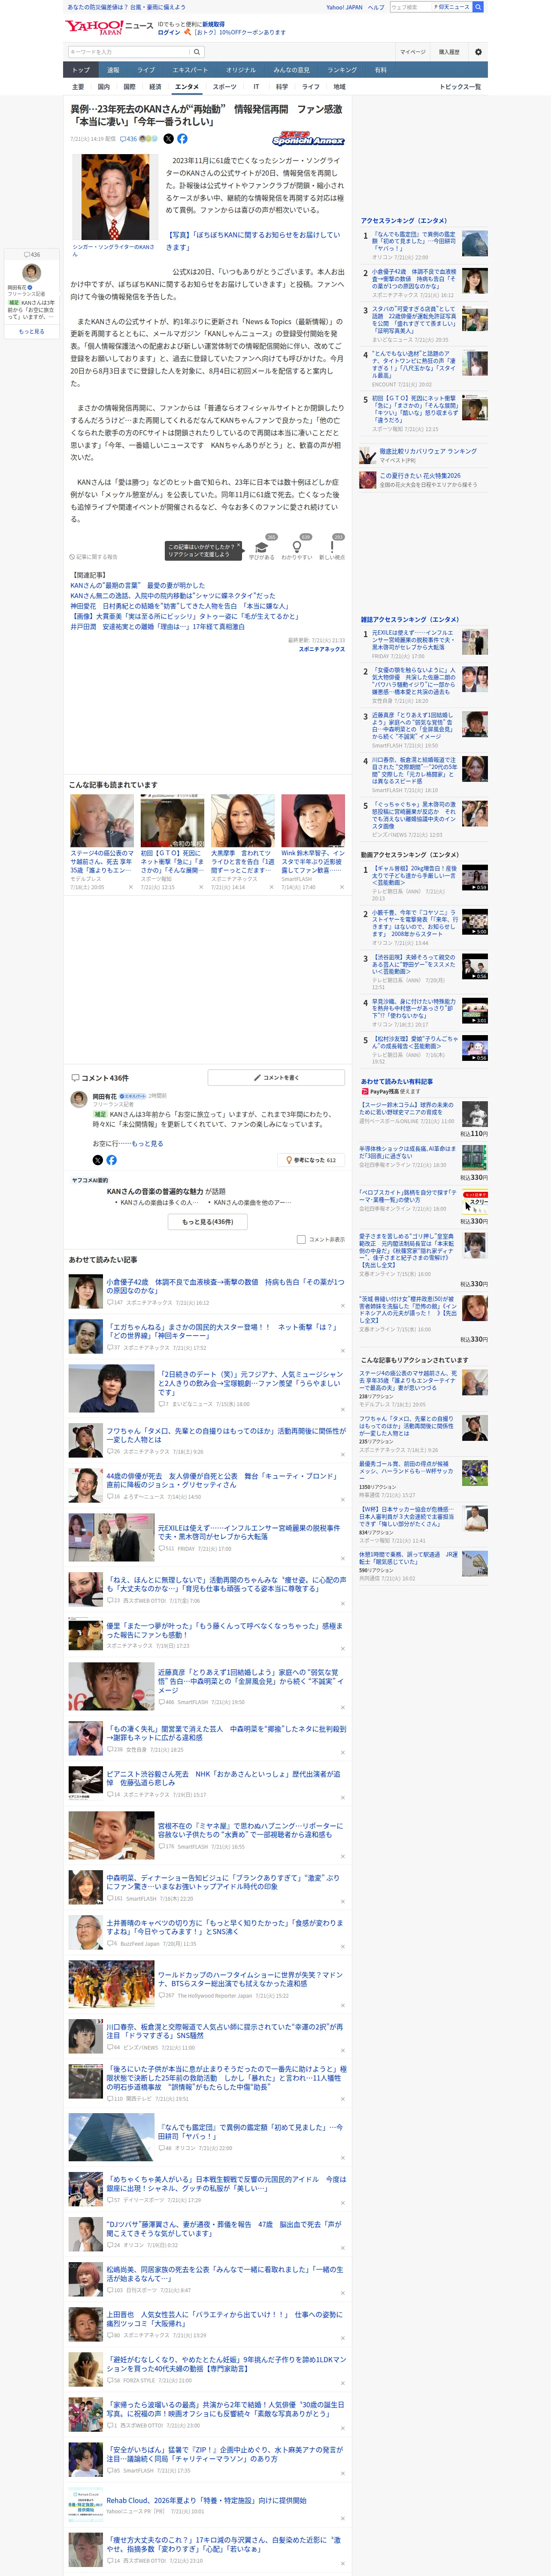Open the オリジナル tab
The width and height of the screenshot is (551, 2576).
[241, 70]
